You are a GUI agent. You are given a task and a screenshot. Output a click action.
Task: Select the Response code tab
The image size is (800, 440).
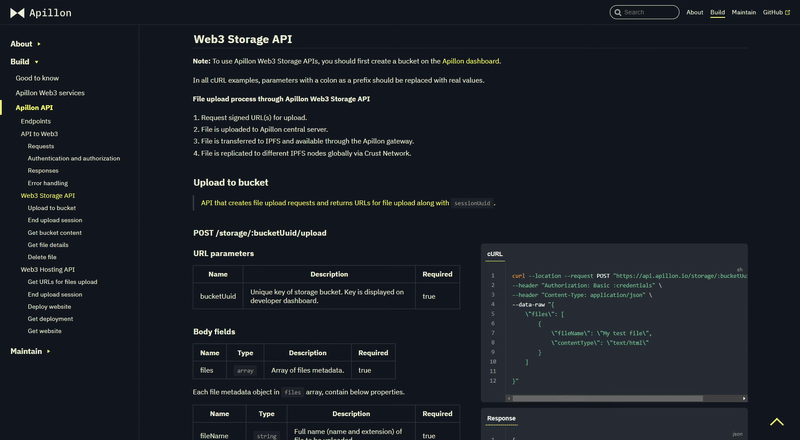click(x=501, y=418)
